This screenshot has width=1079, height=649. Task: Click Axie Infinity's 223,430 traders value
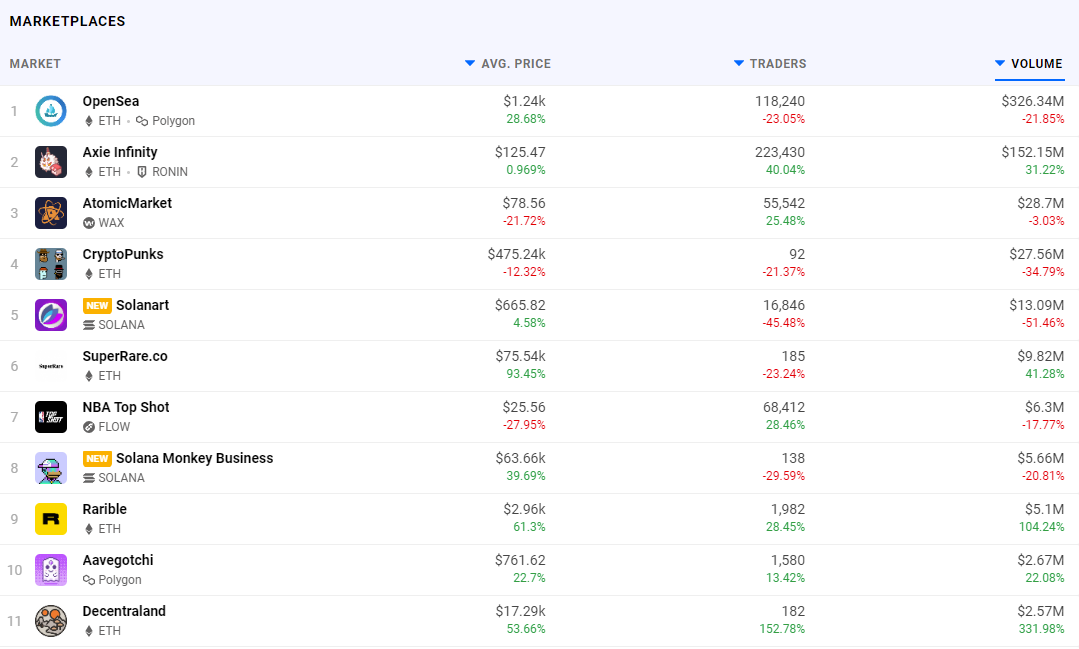coord(780,152)
